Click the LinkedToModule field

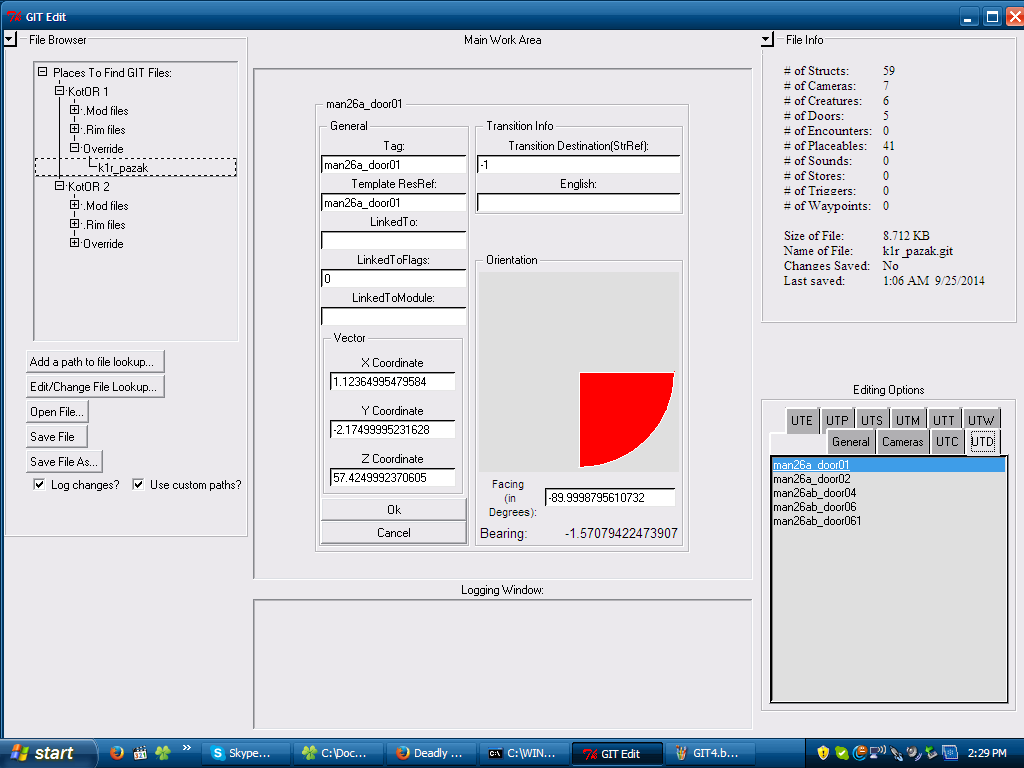tap(394, 316)
